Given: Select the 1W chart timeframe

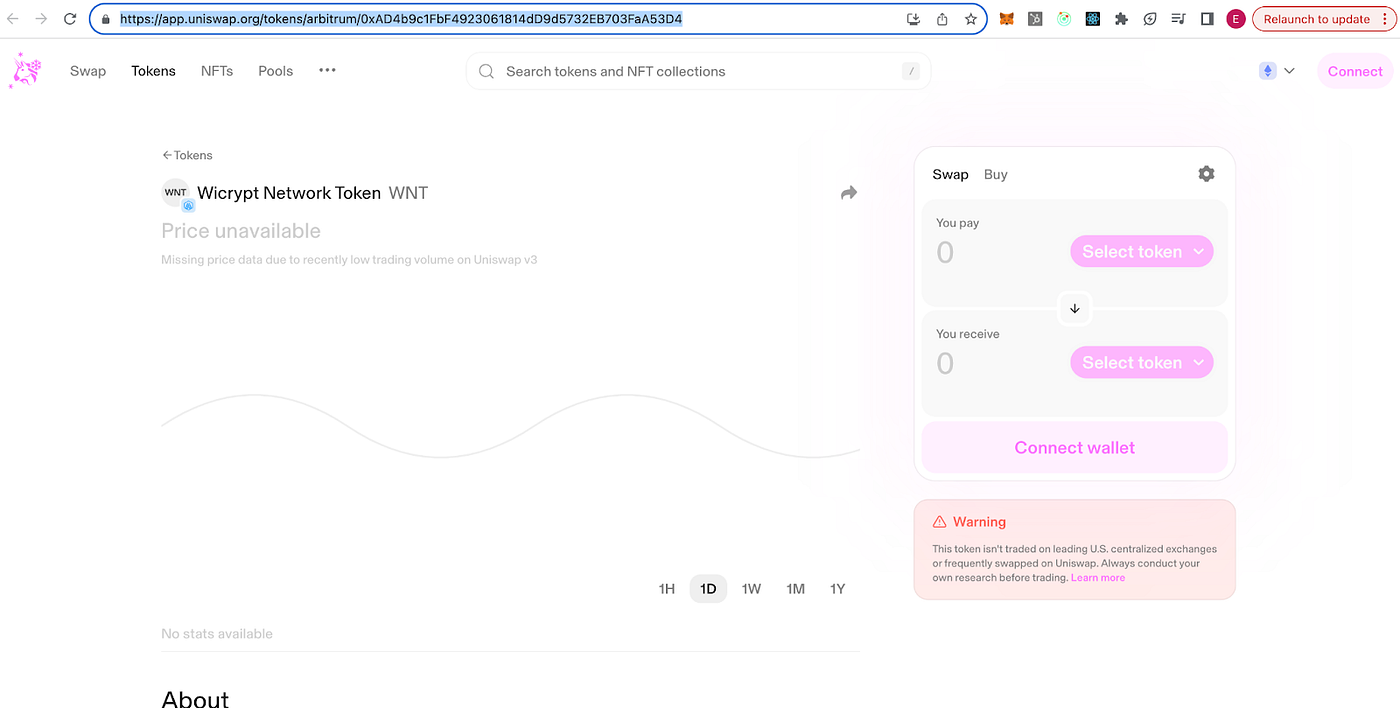Looking at the screenshot, I should pos(751,589).
